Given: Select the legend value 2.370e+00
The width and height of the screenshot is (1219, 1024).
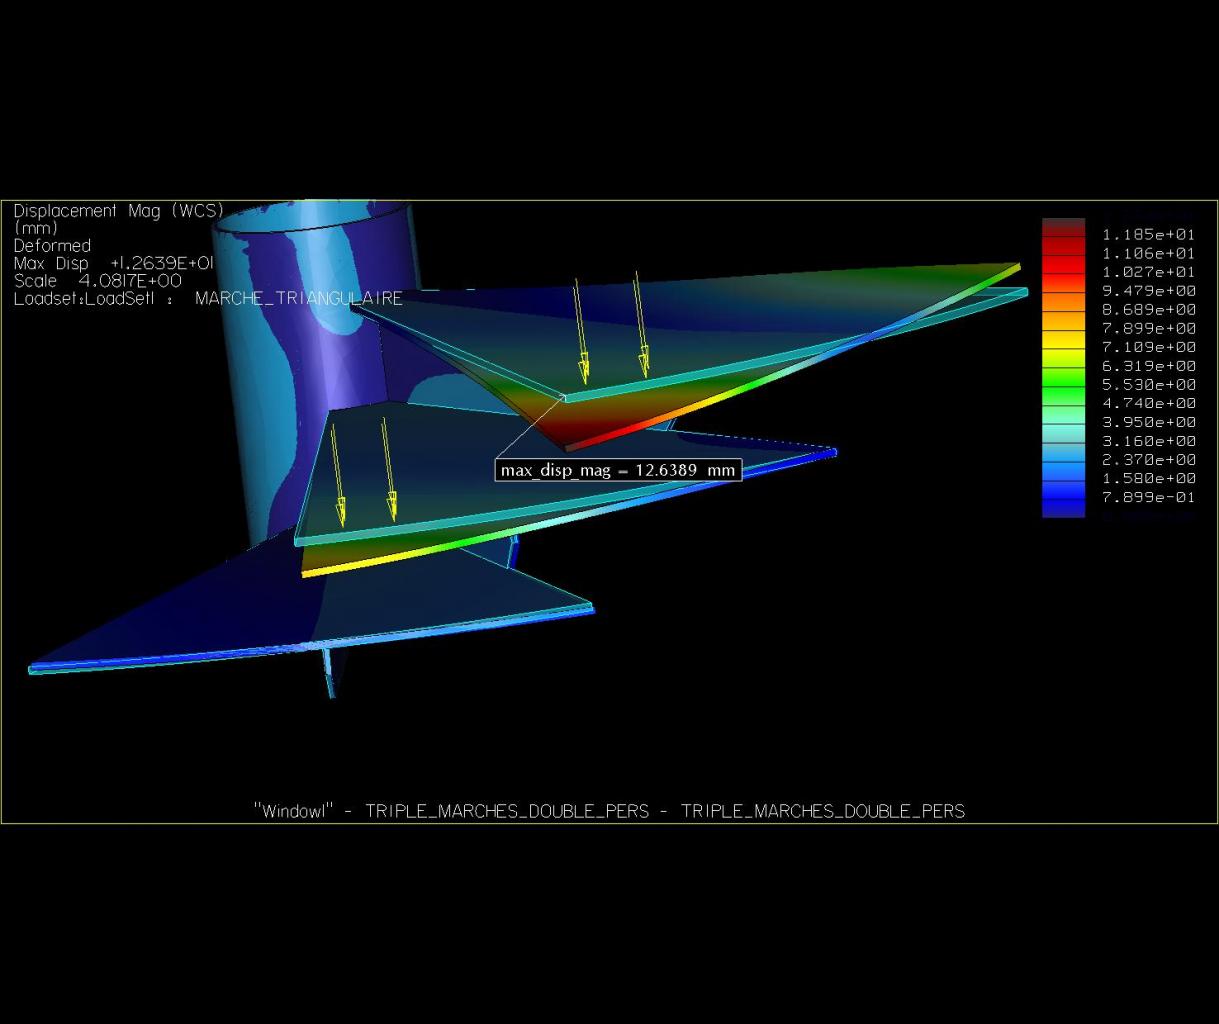Looking at the screenshot, I should [x=1148, y=460].
